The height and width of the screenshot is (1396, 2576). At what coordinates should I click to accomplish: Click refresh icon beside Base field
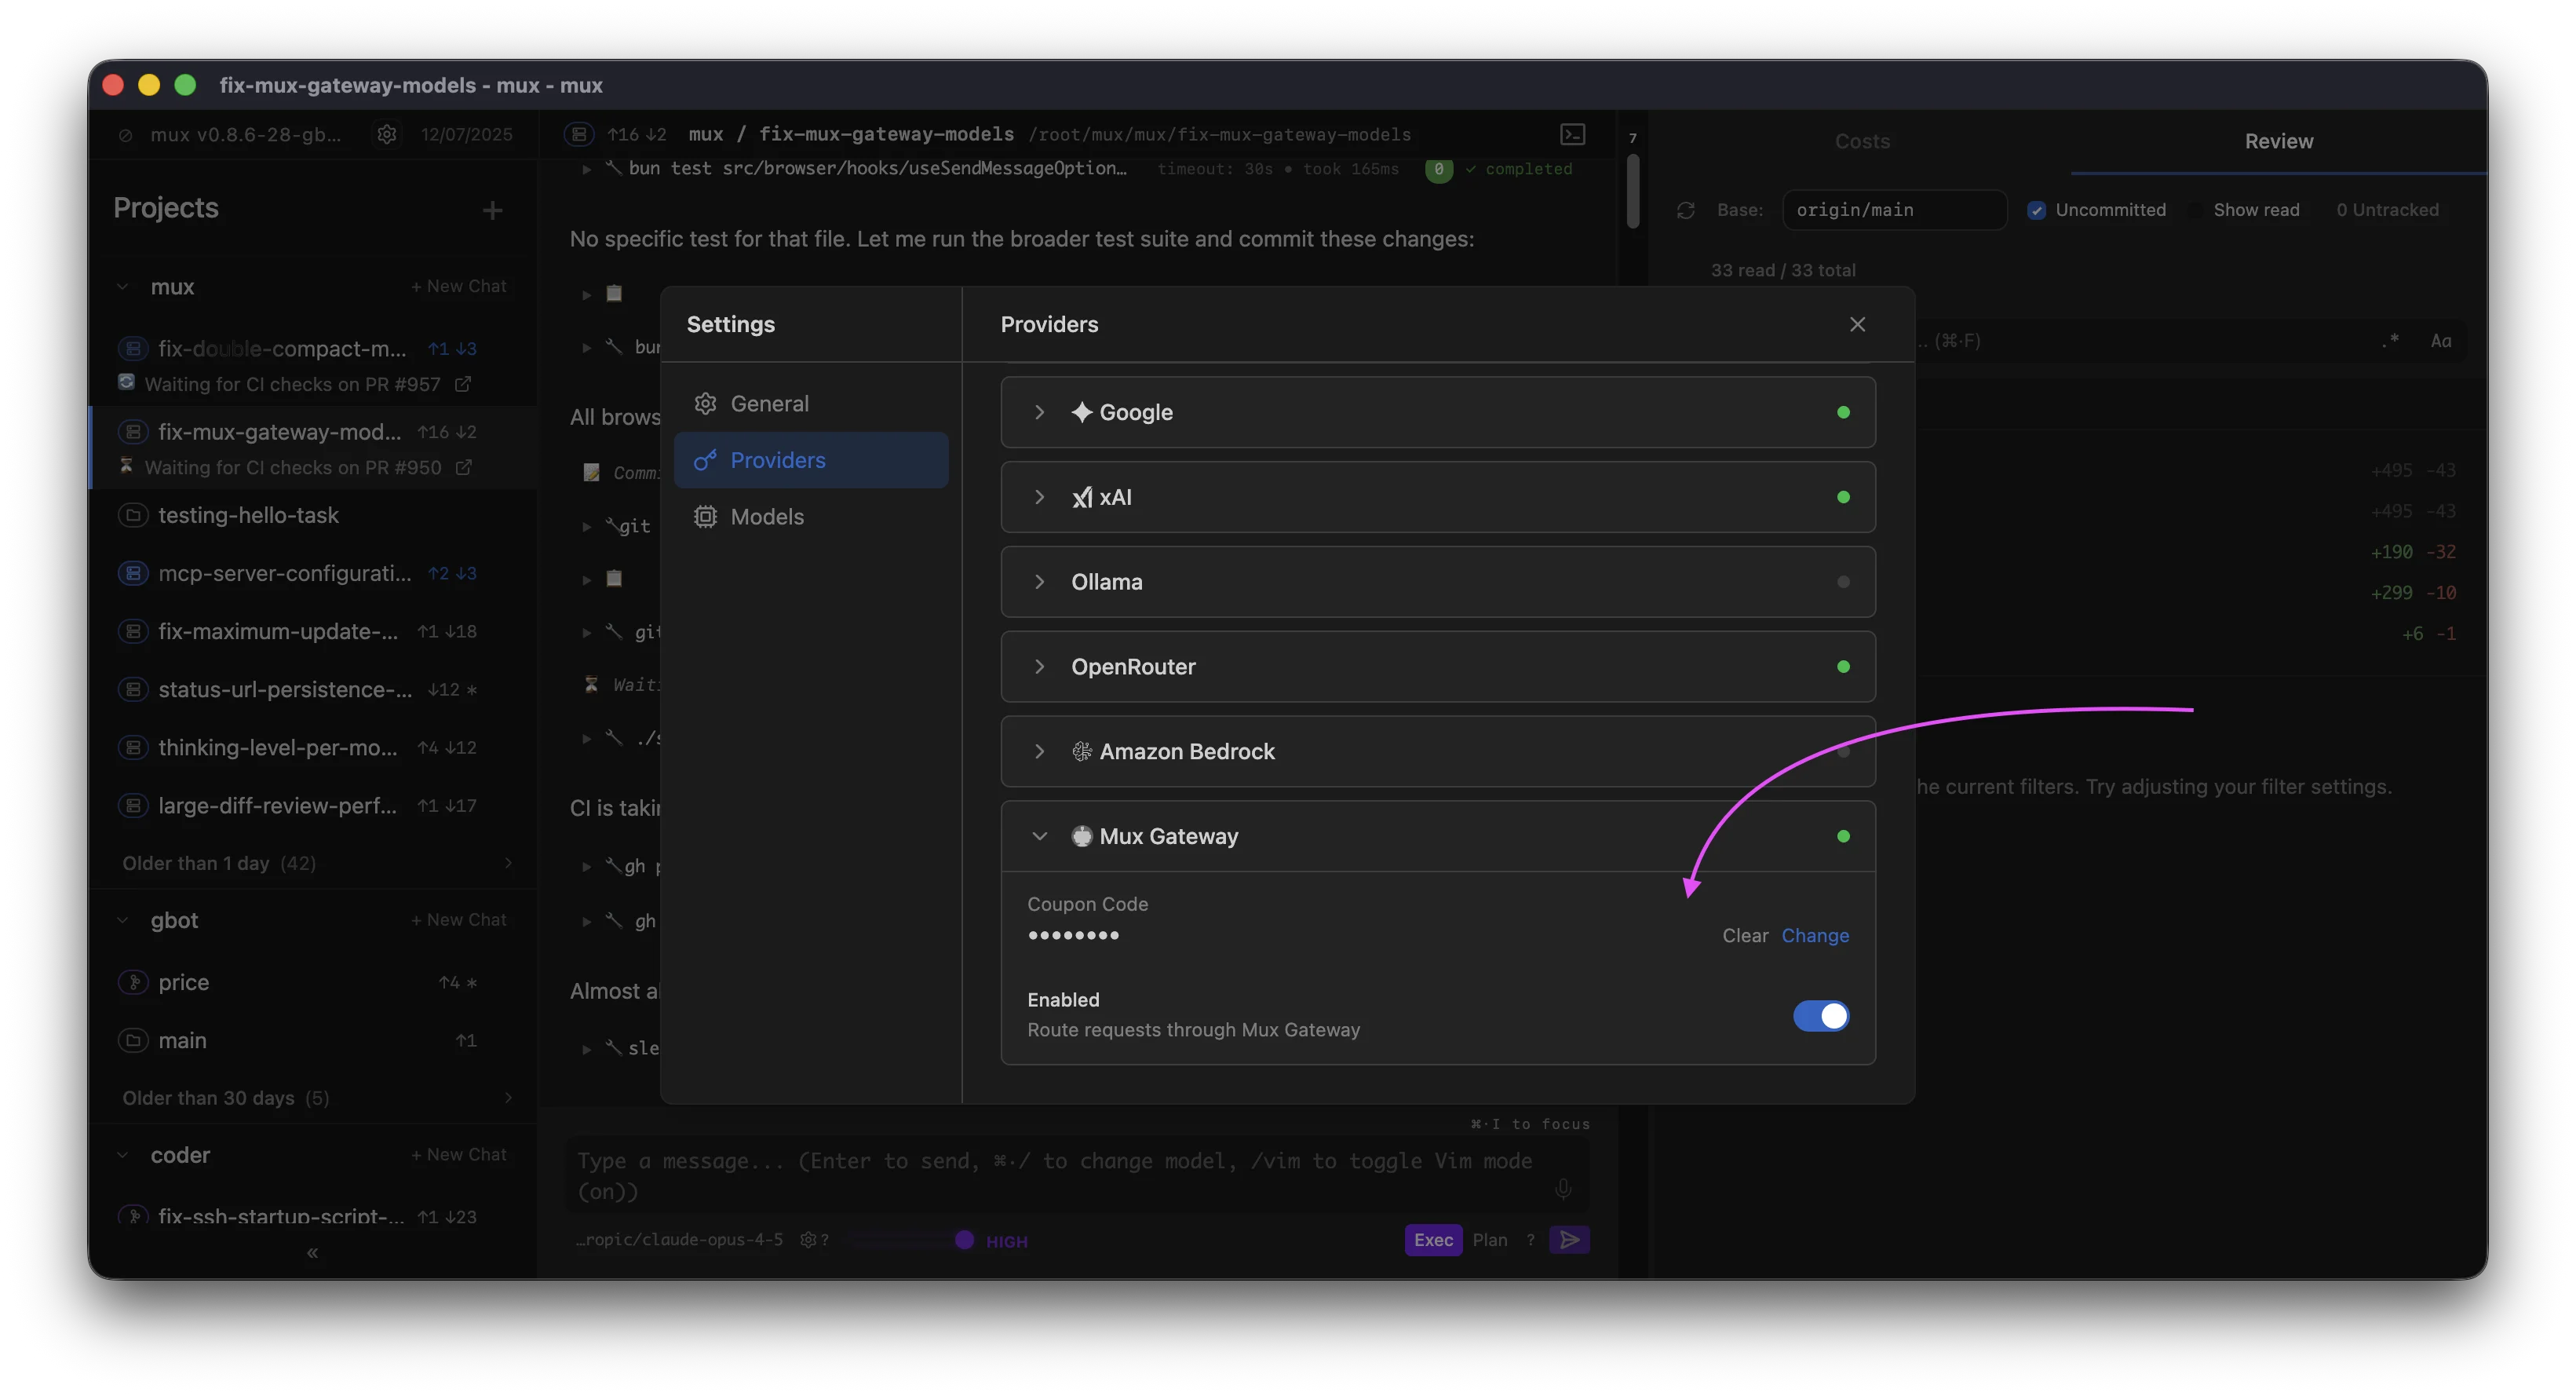click(1686, 210)
